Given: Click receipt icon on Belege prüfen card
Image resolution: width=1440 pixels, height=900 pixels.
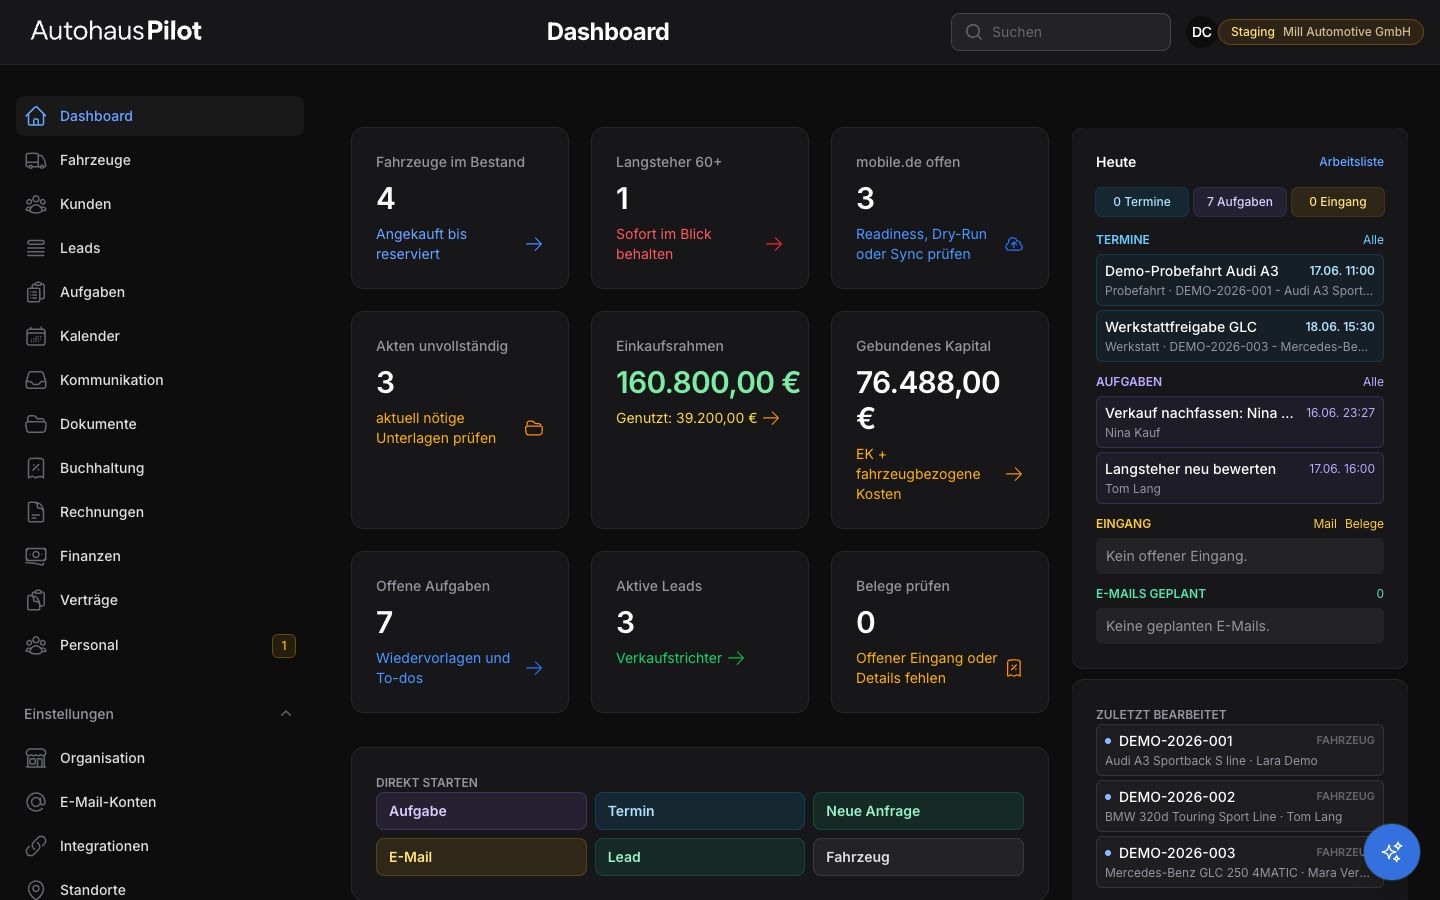Looking at the screenshot, I should [x=1014, y=668].
